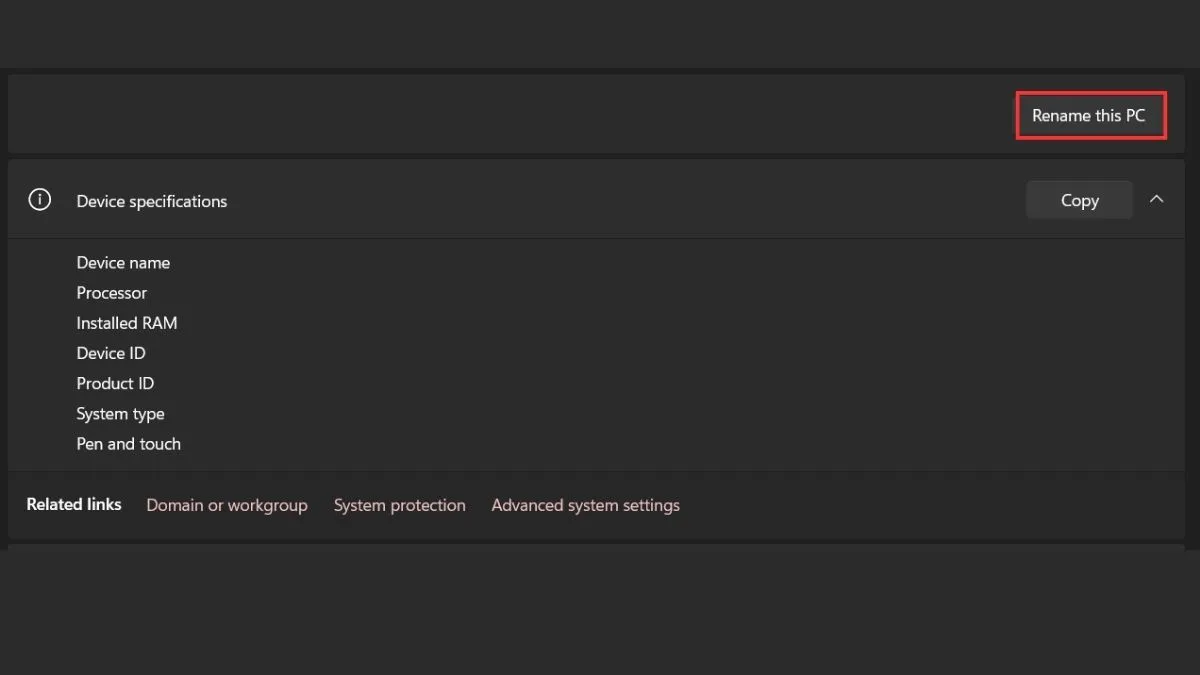Screen dimensions: 1200x675
Task: Click the Processor label
Action: 112,293
